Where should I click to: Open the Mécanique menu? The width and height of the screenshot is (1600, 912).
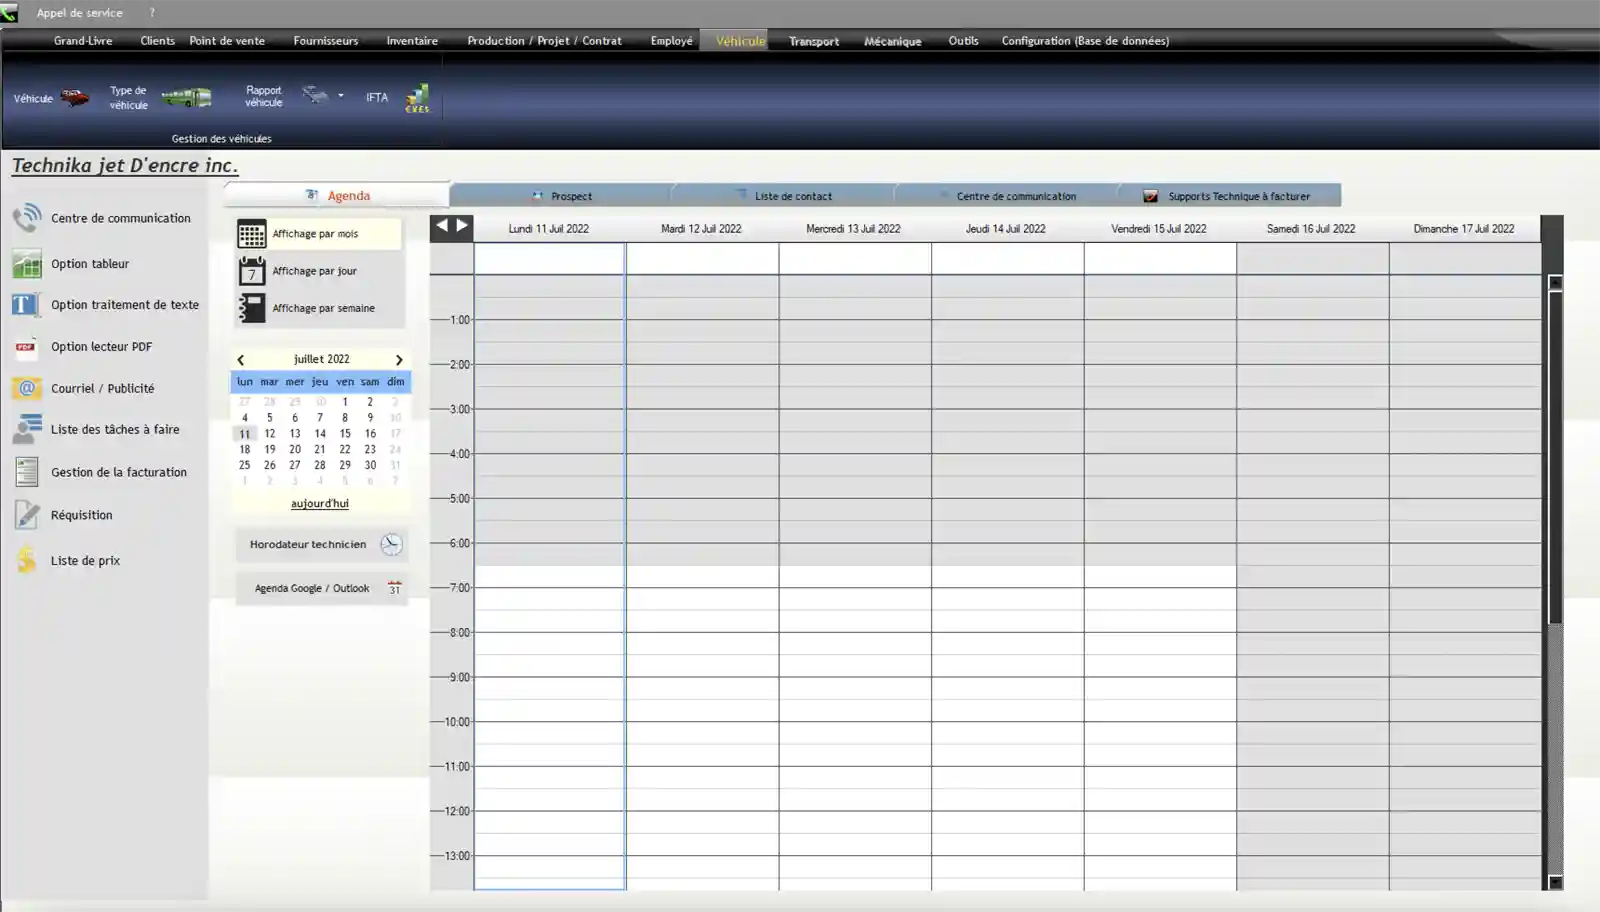[x=893, y=41]
